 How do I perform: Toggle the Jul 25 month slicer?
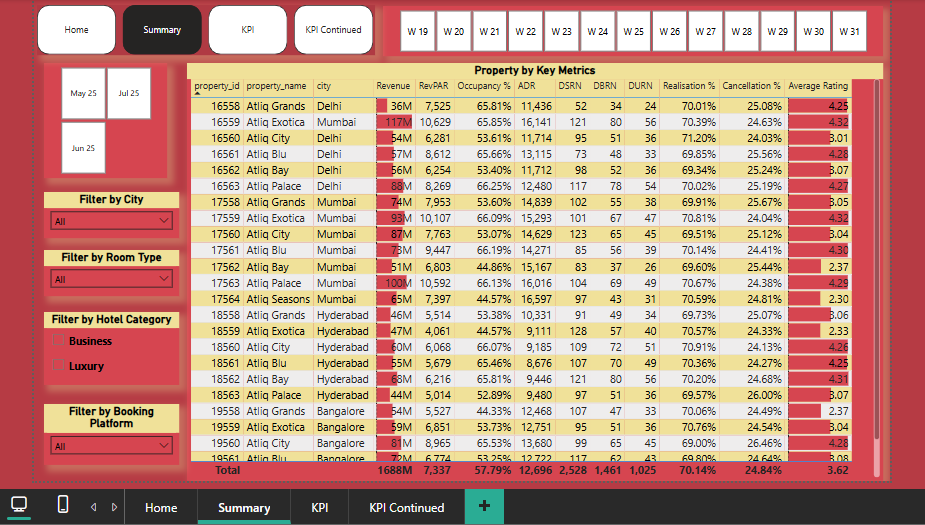point(129,93)
